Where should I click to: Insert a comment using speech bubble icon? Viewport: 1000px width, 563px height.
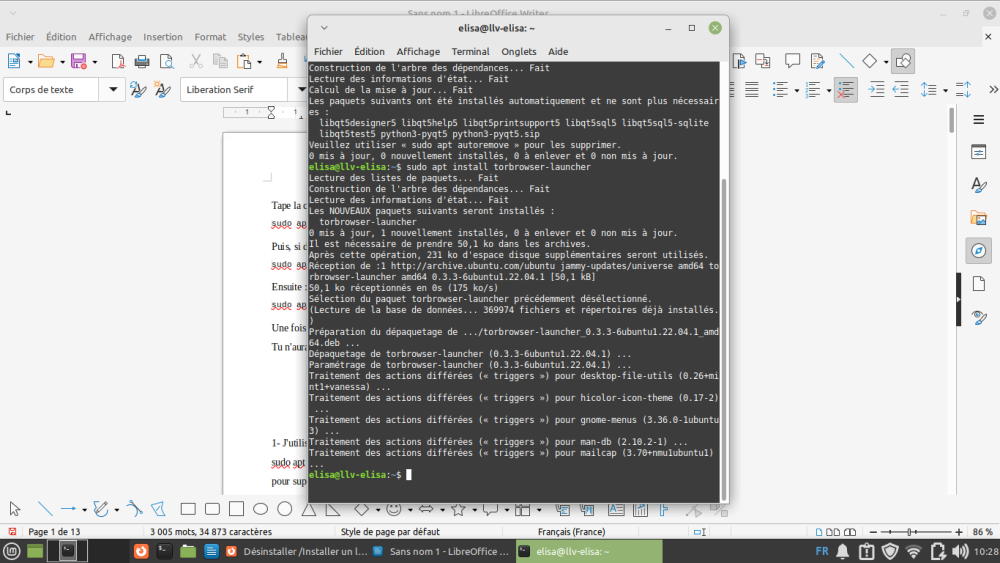[x=793, y=61]
